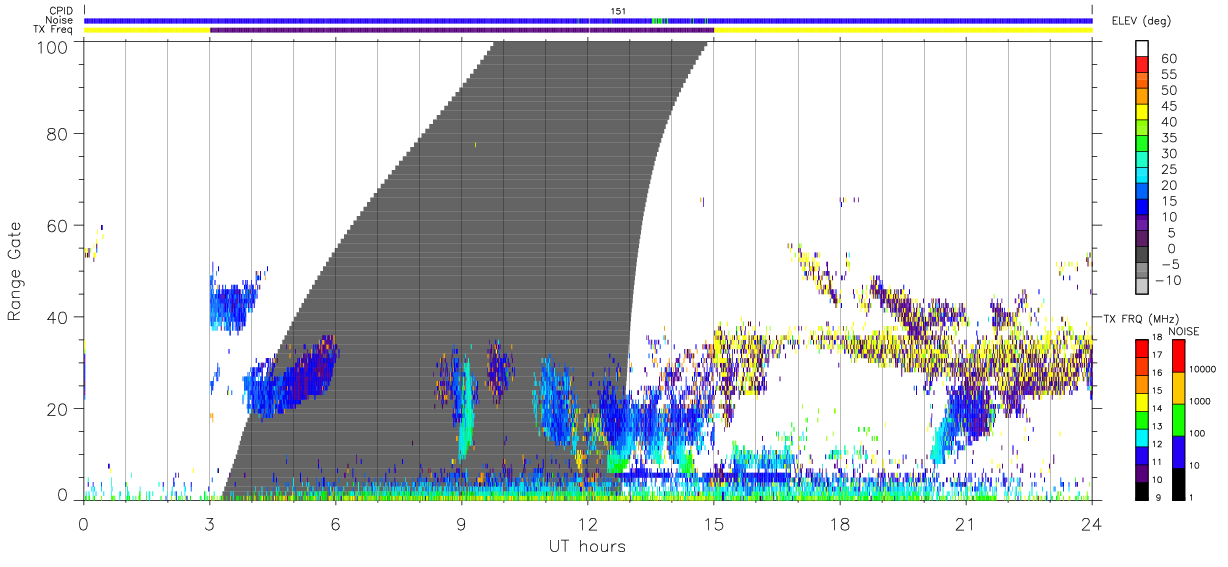Click the 'Noise' strip label at top left

pos(61,20)
